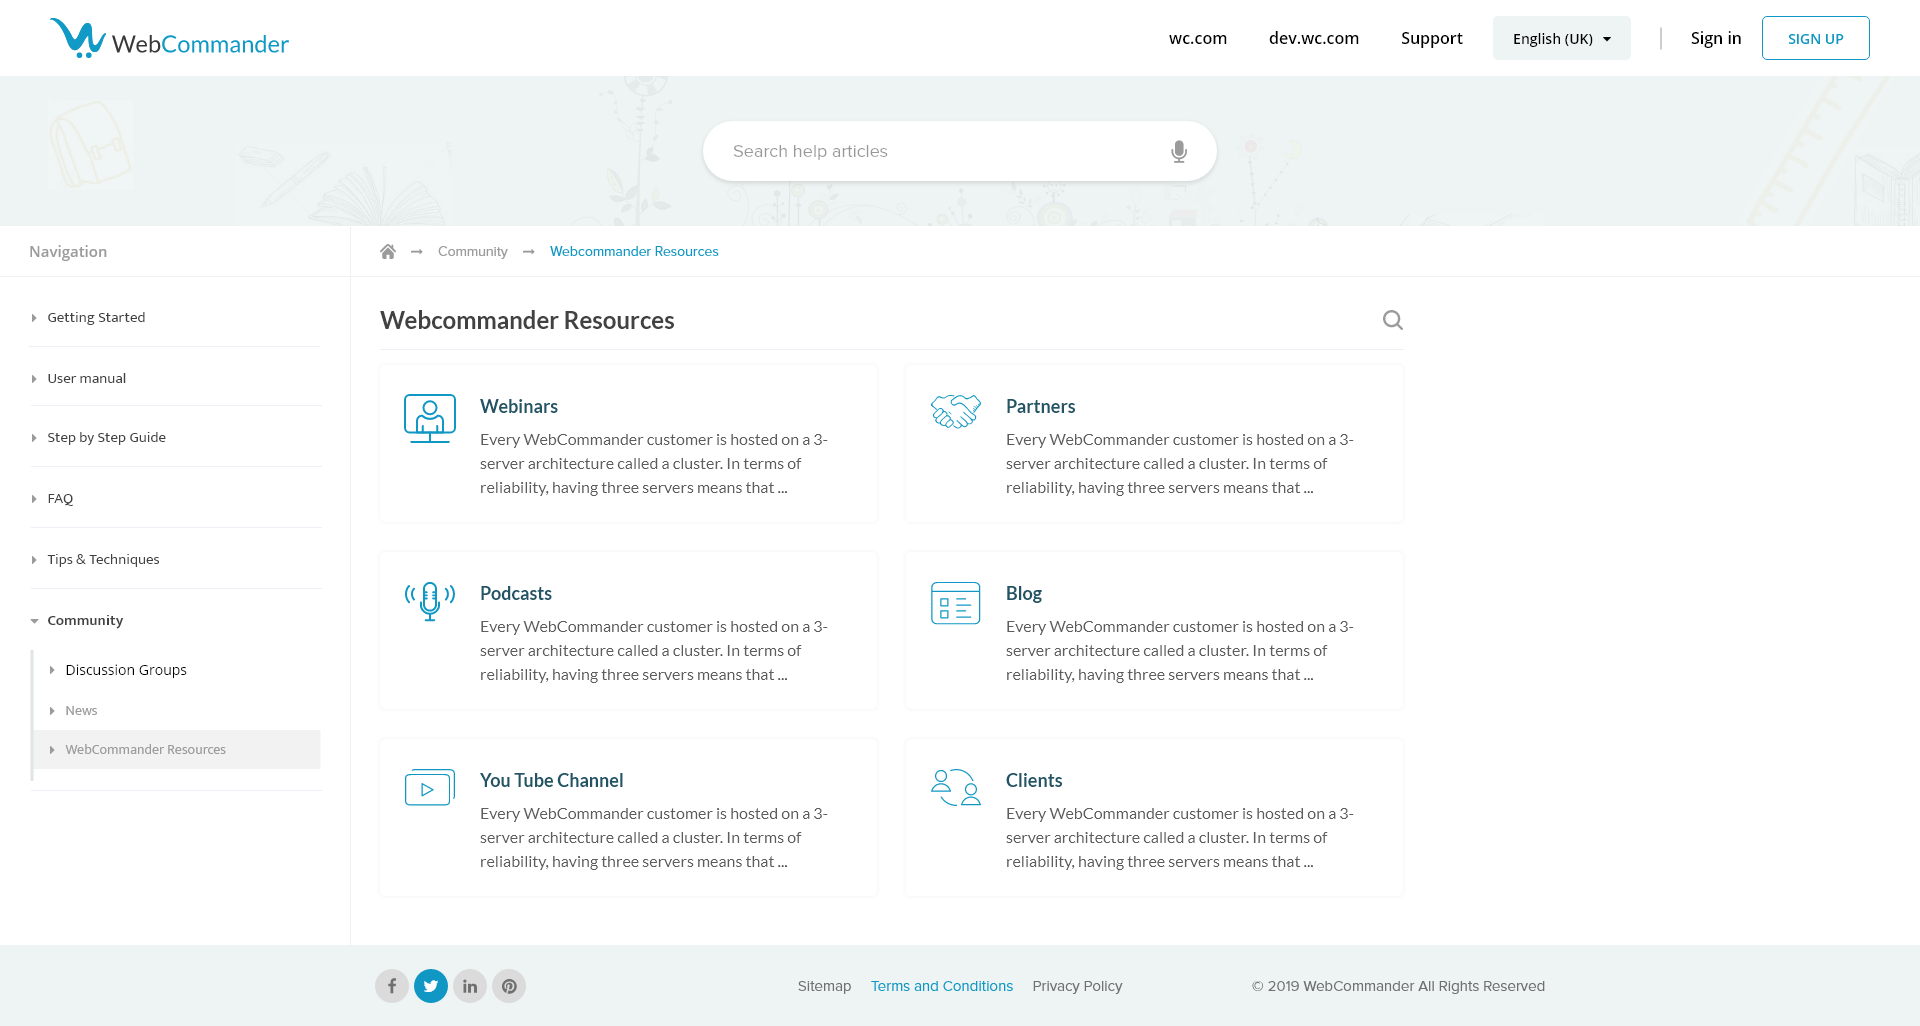The height and width of the screenshot is (1026, 1920).
Task: Expand the FAQ navigation section
Action: tap(60, 498)
